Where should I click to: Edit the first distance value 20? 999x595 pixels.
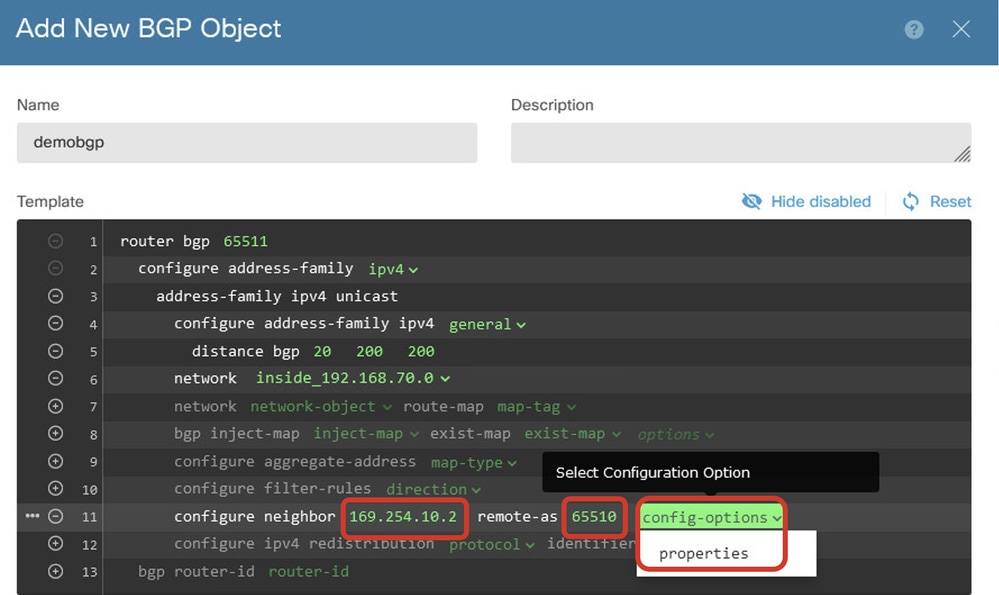point(322,352)
